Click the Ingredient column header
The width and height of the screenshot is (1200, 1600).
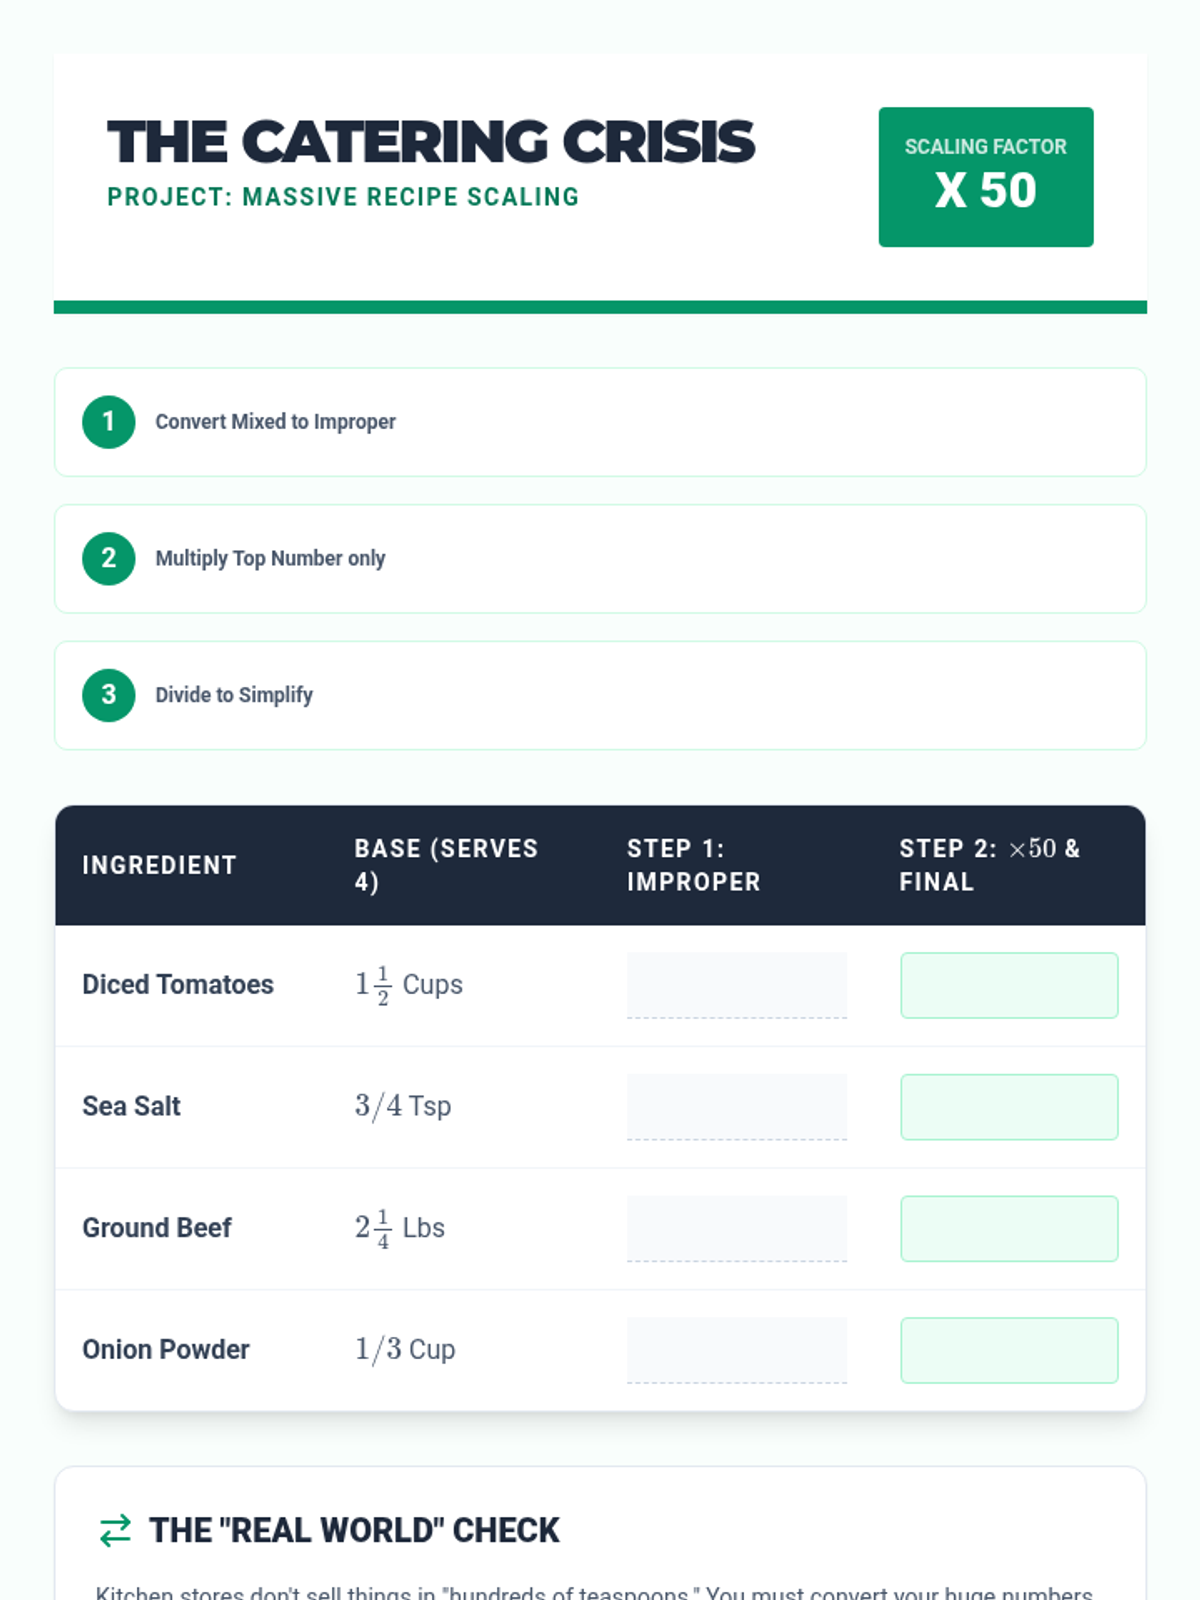[x=159, y=865]
